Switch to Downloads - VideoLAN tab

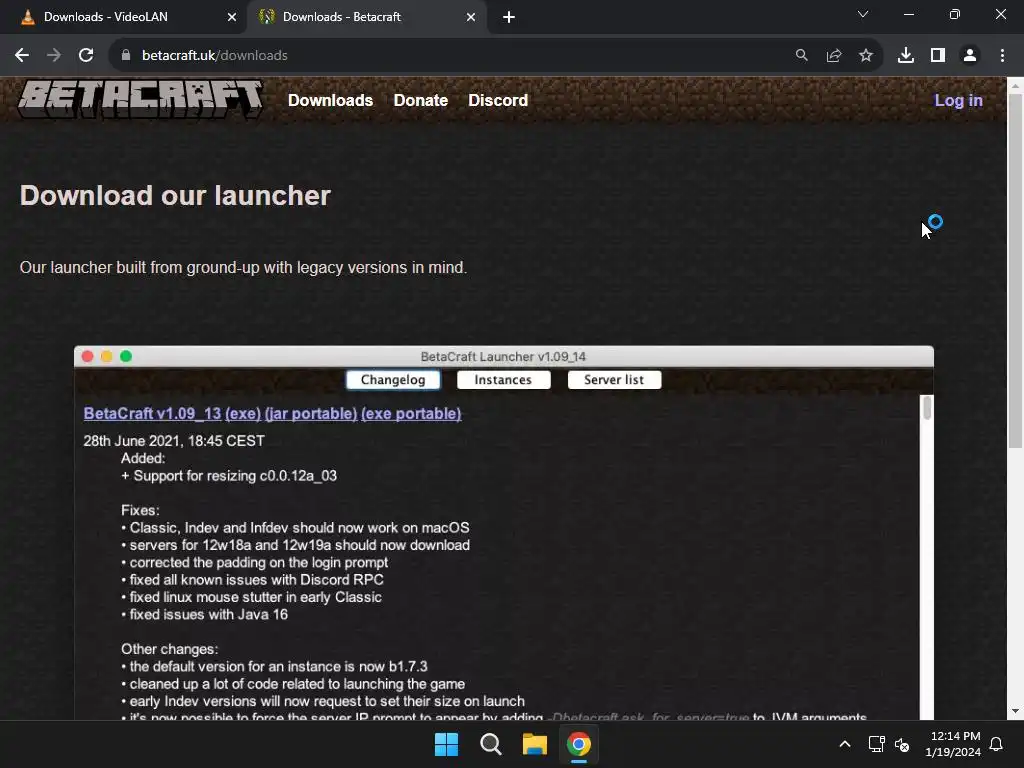pos(123,17)
